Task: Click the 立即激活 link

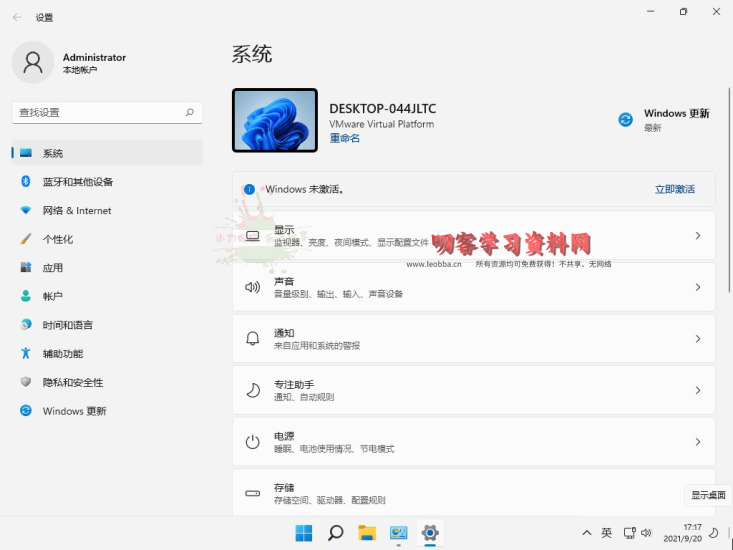Action: point(675,189)
